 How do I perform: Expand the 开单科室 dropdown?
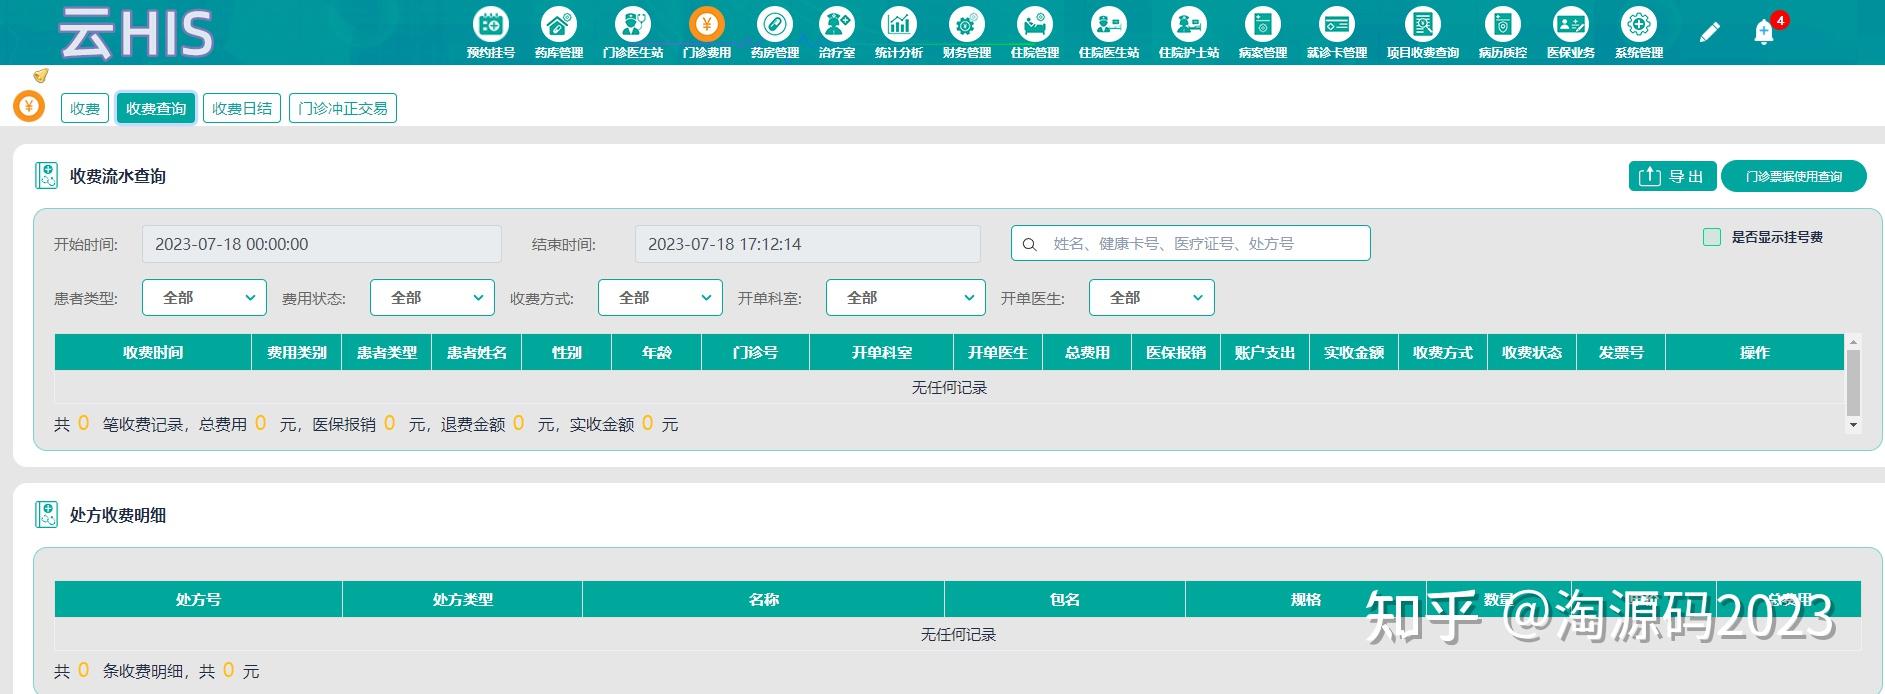(906, 298)
